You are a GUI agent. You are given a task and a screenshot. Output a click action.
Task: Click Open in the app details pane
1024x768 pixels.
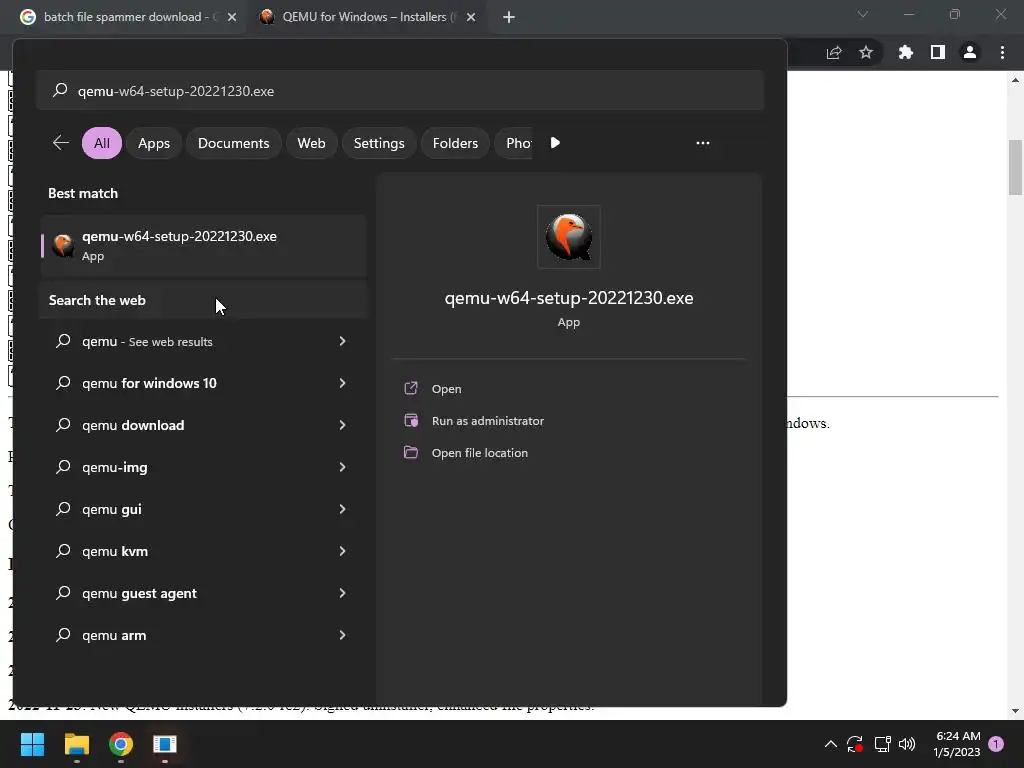(446, 389)
